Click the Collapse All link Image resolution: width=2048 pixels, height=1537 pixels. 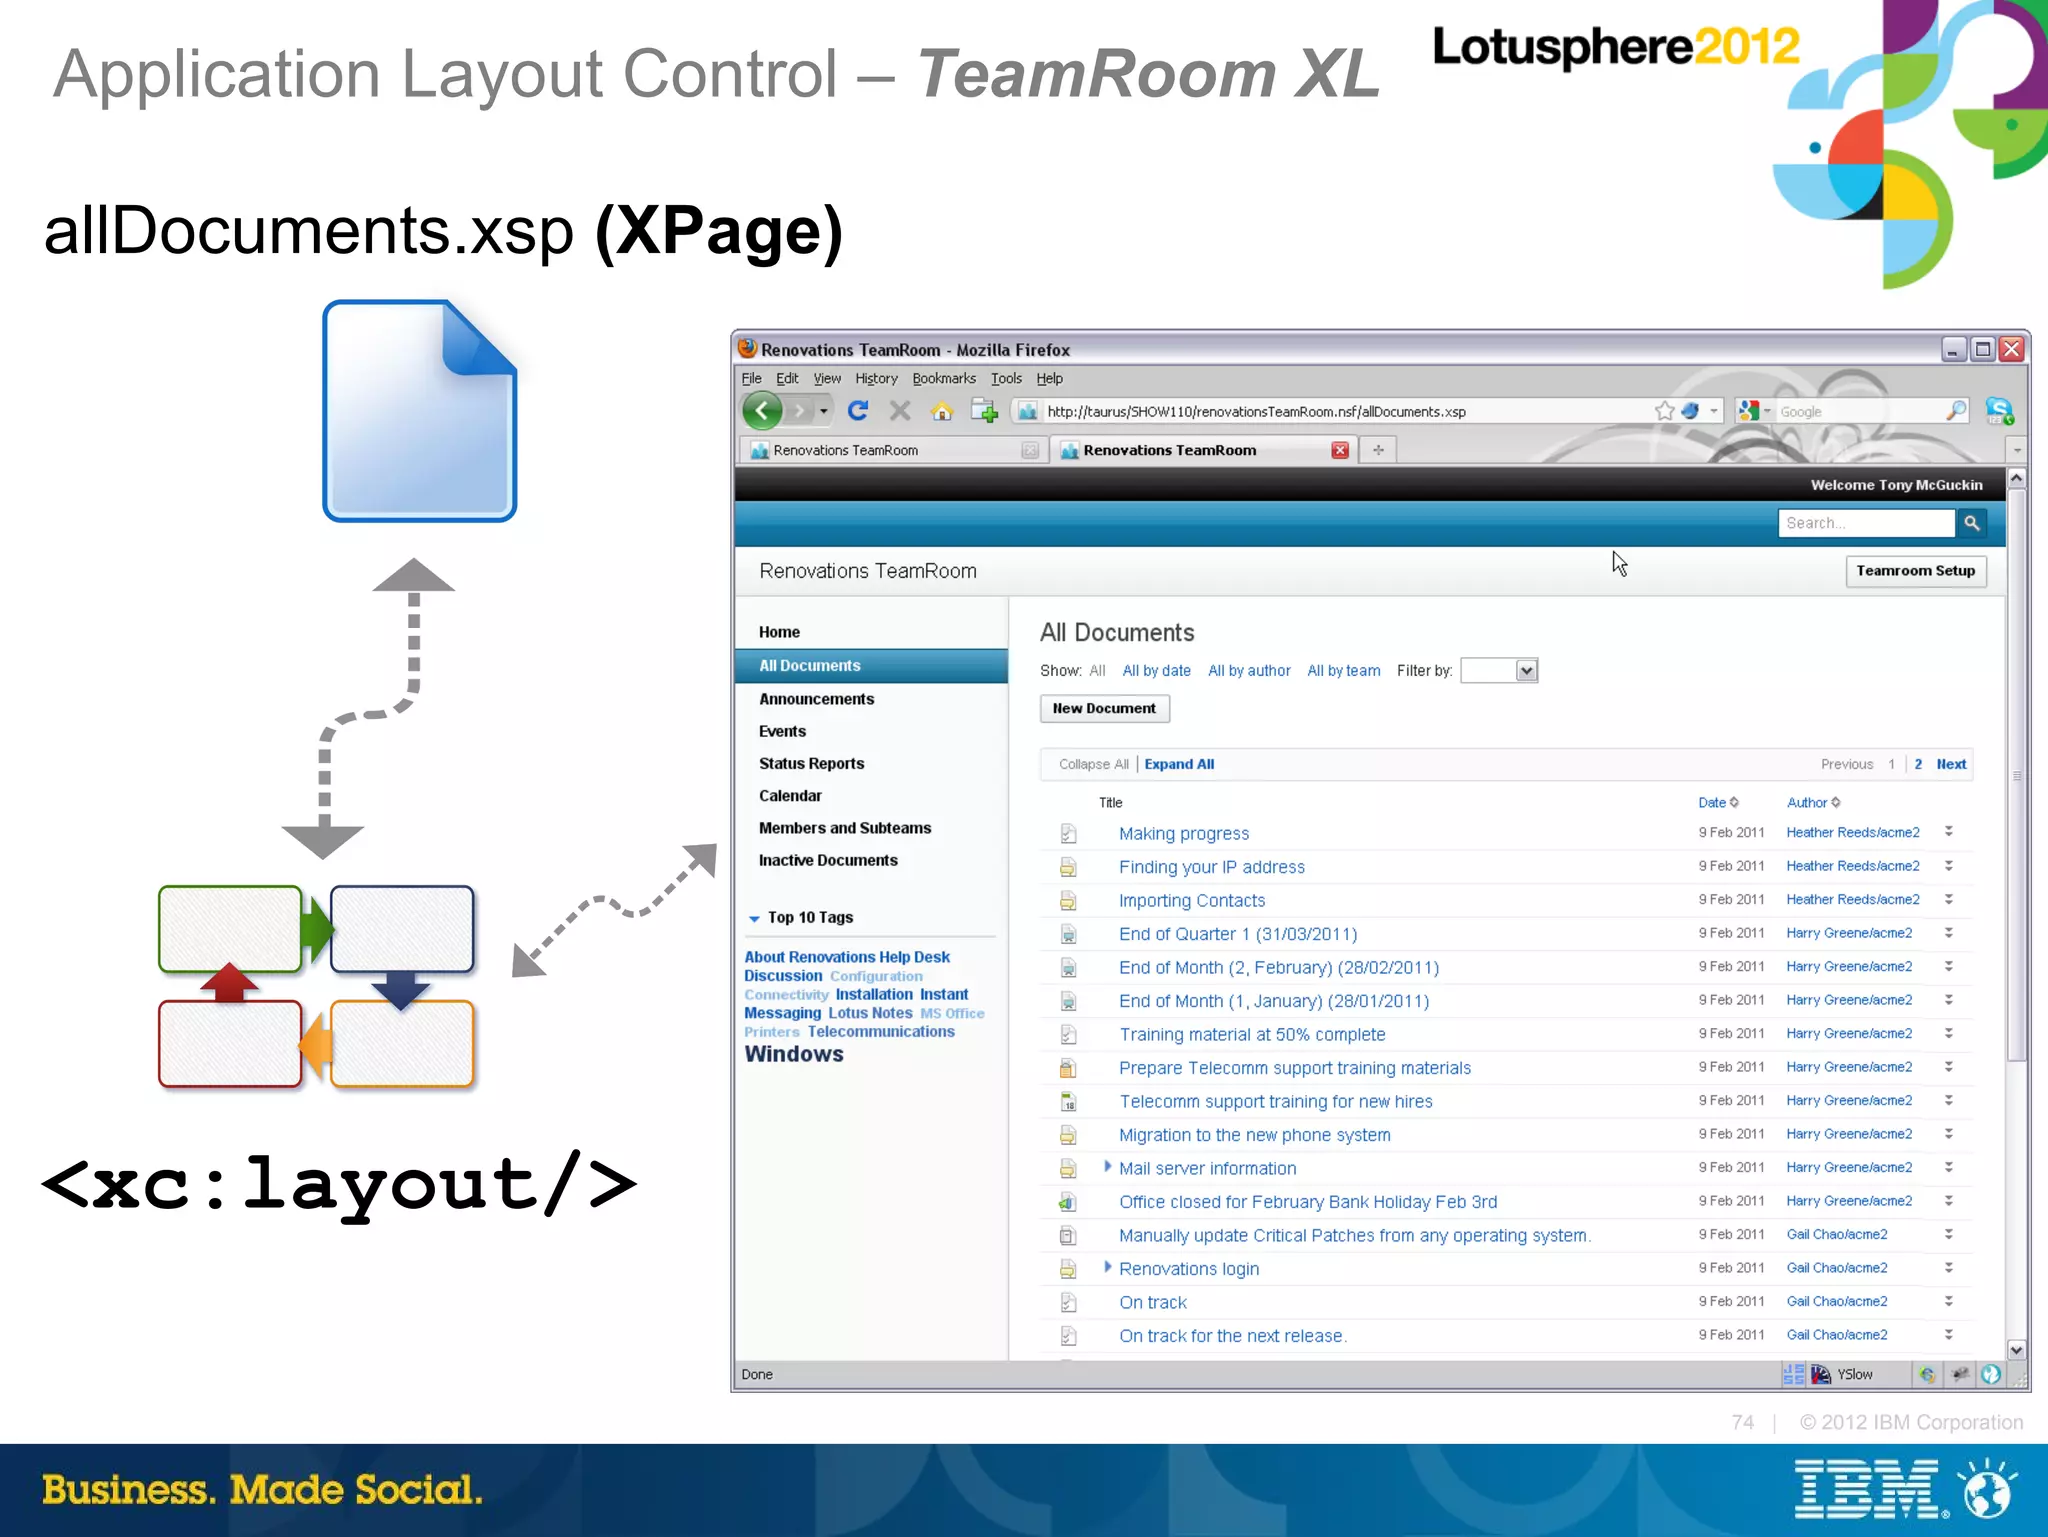click(1093, 764)
